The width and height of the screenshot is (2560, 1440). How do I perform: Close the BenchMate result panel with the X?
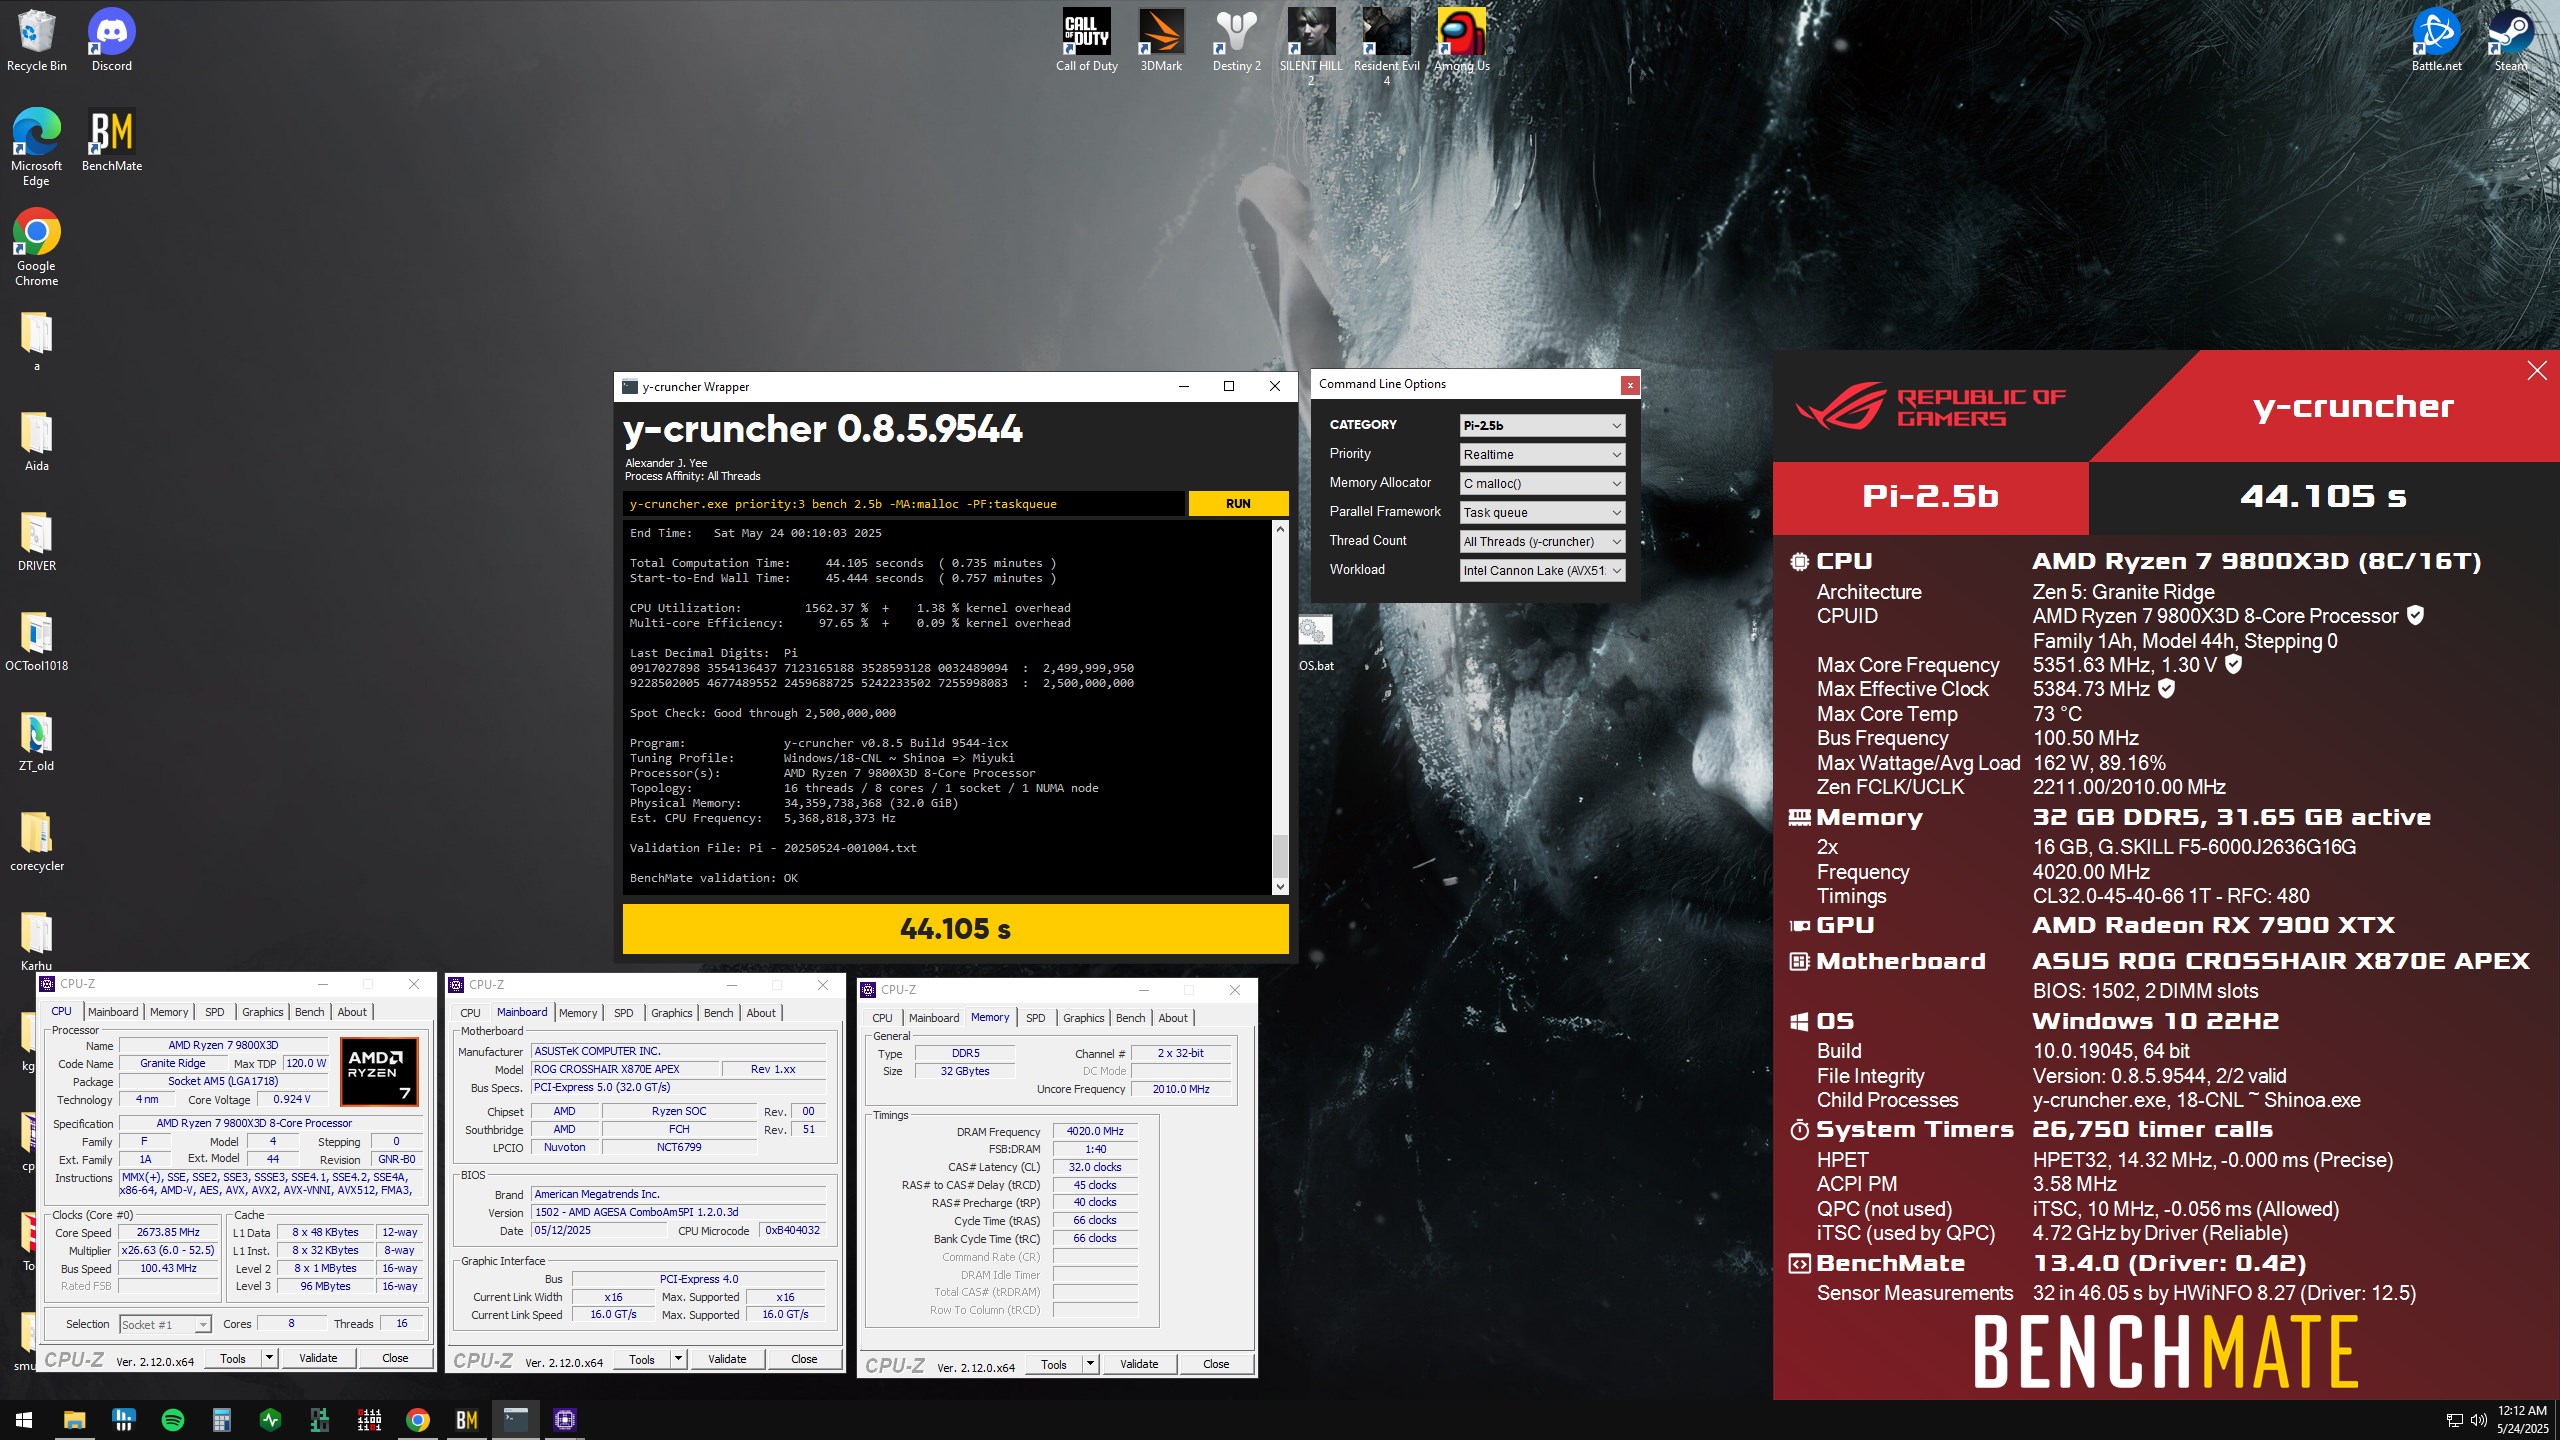(x=2537, y=371)
